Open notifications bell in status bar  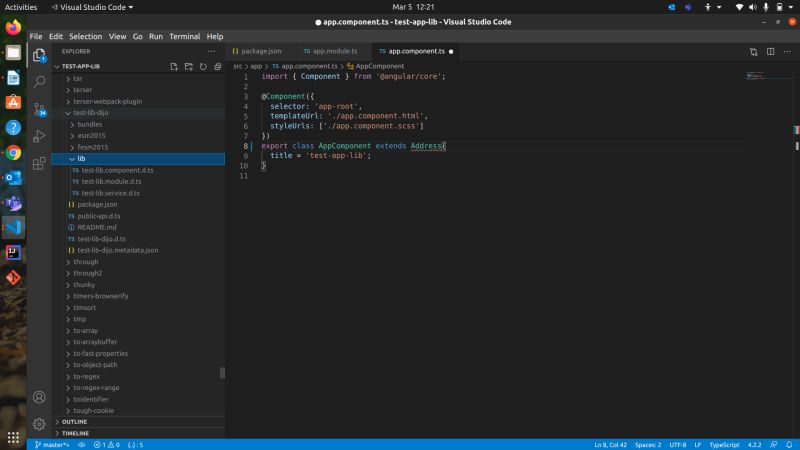tap(789, 445)
